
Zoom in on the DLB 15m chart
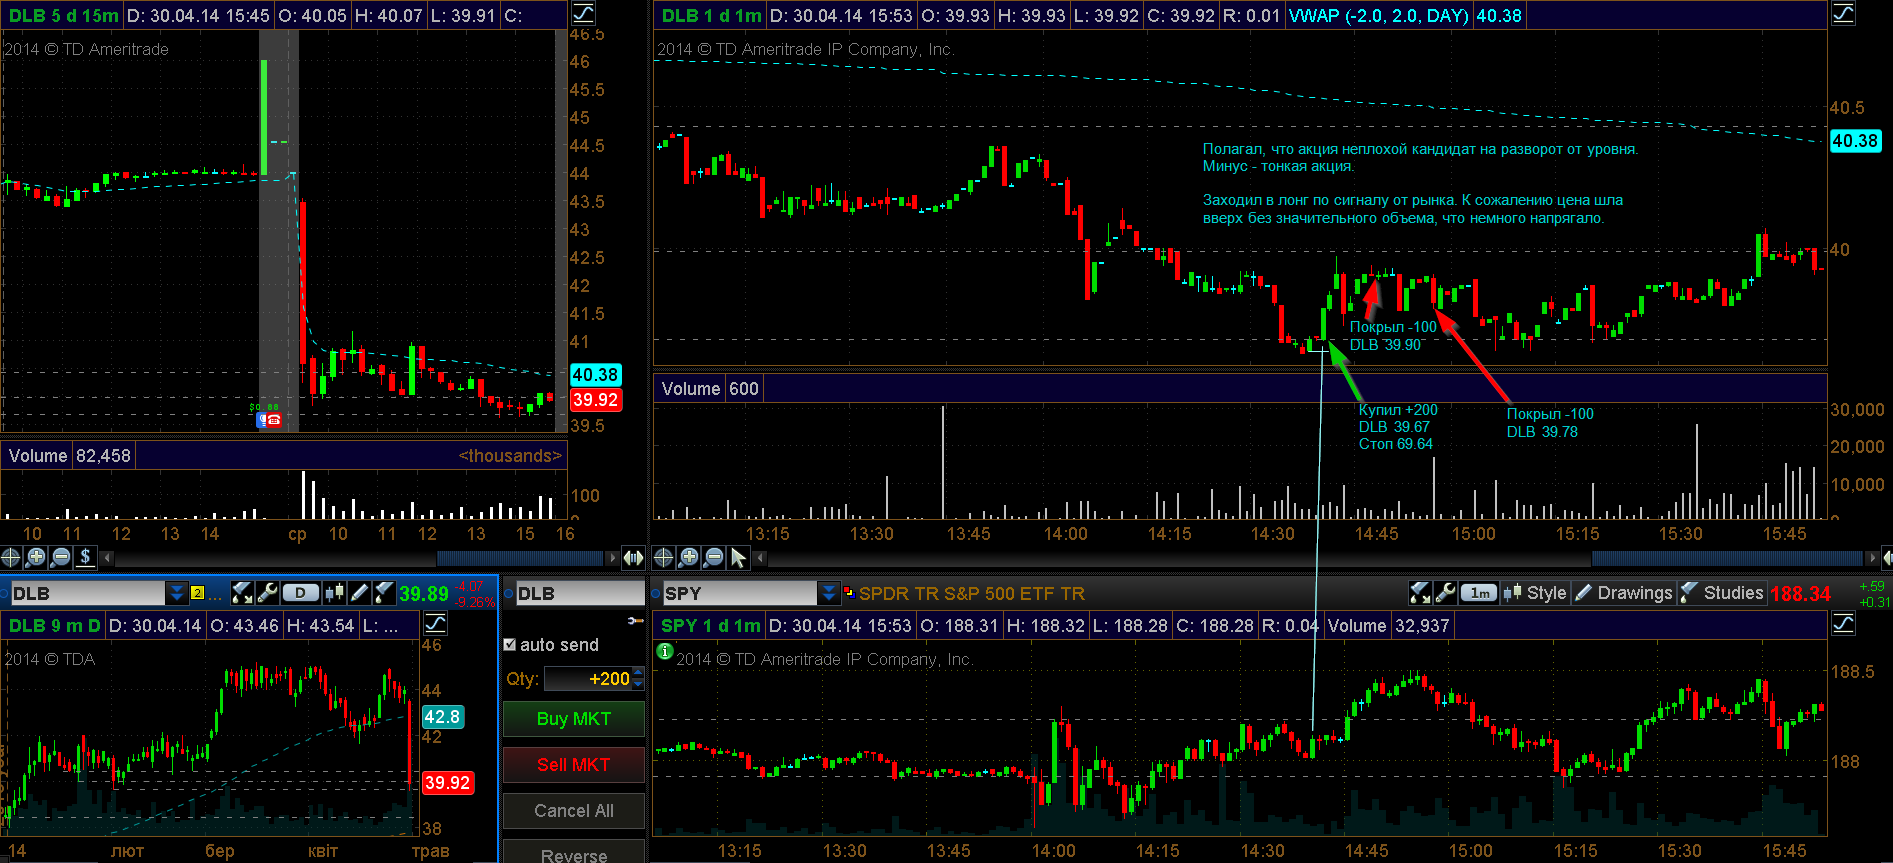tap(36, 557)
